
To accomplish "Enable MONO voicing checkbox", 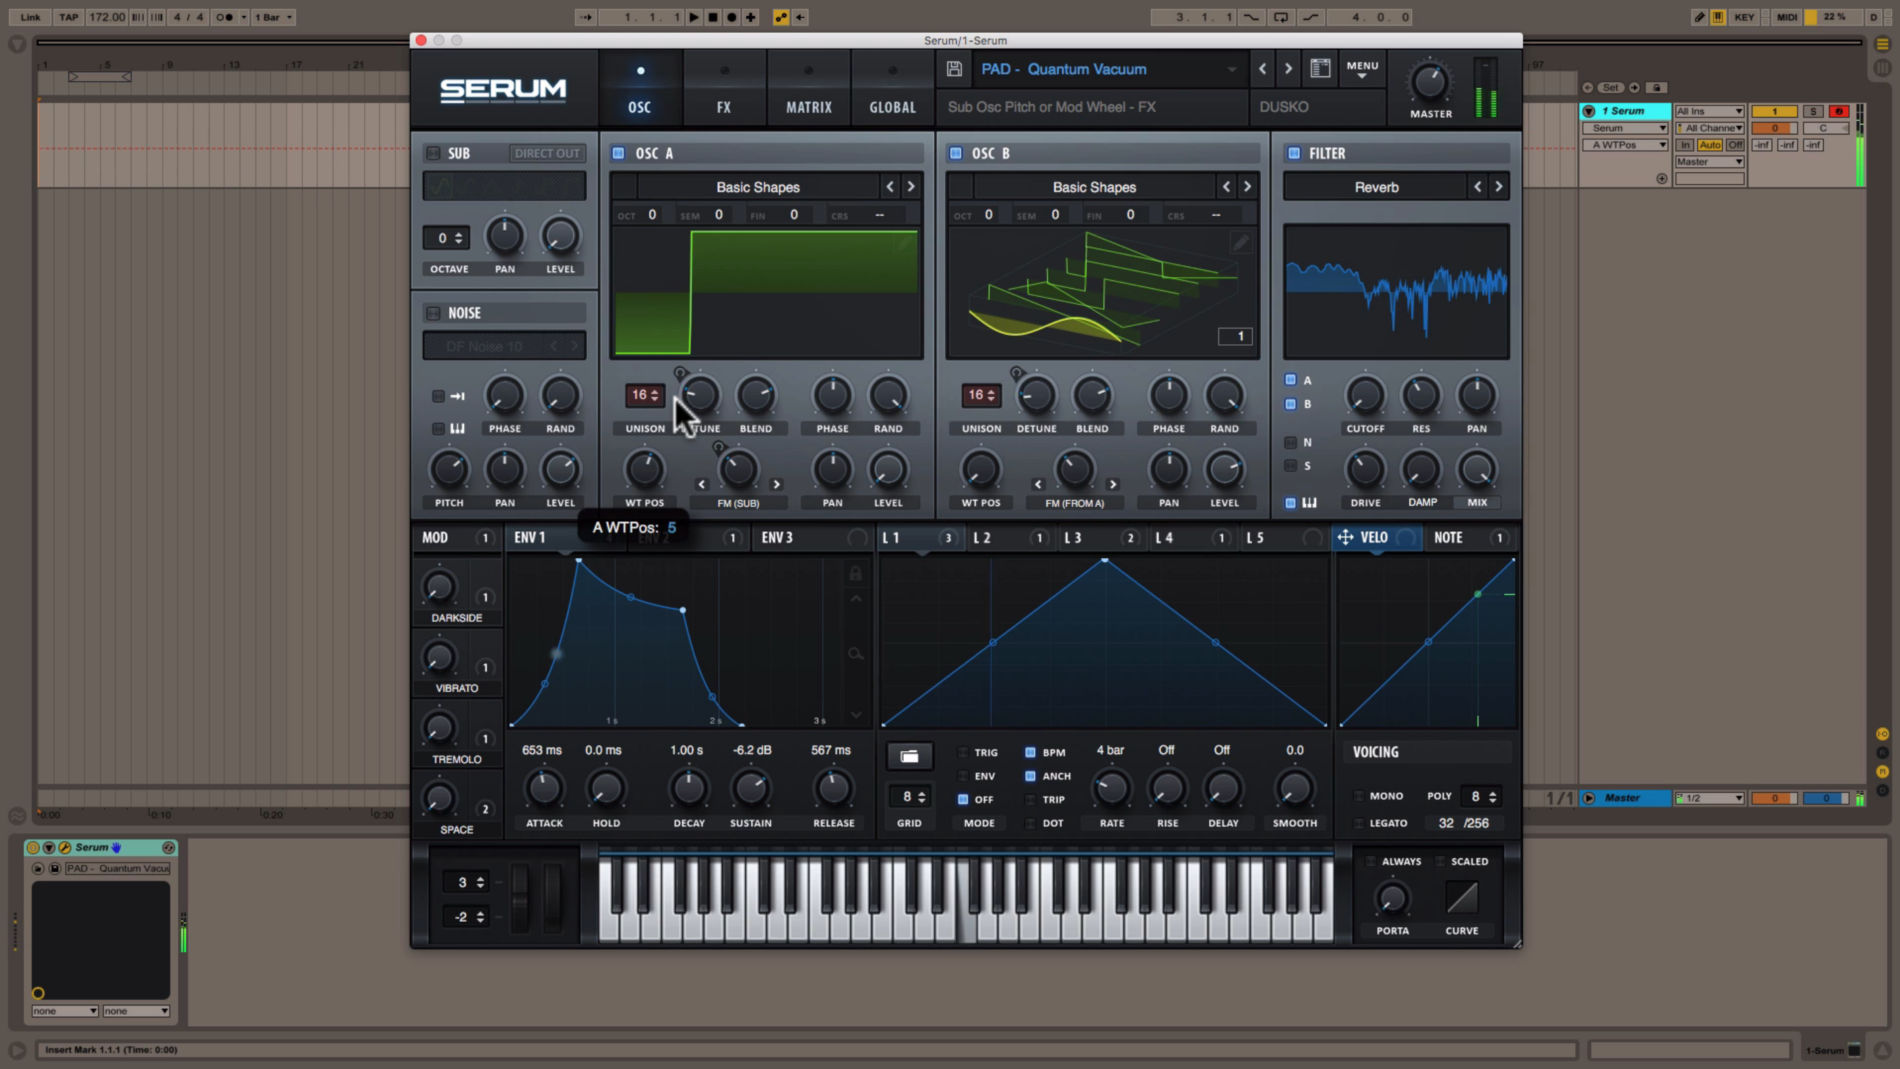I will pyautogui.click(x=1358, y=796).
